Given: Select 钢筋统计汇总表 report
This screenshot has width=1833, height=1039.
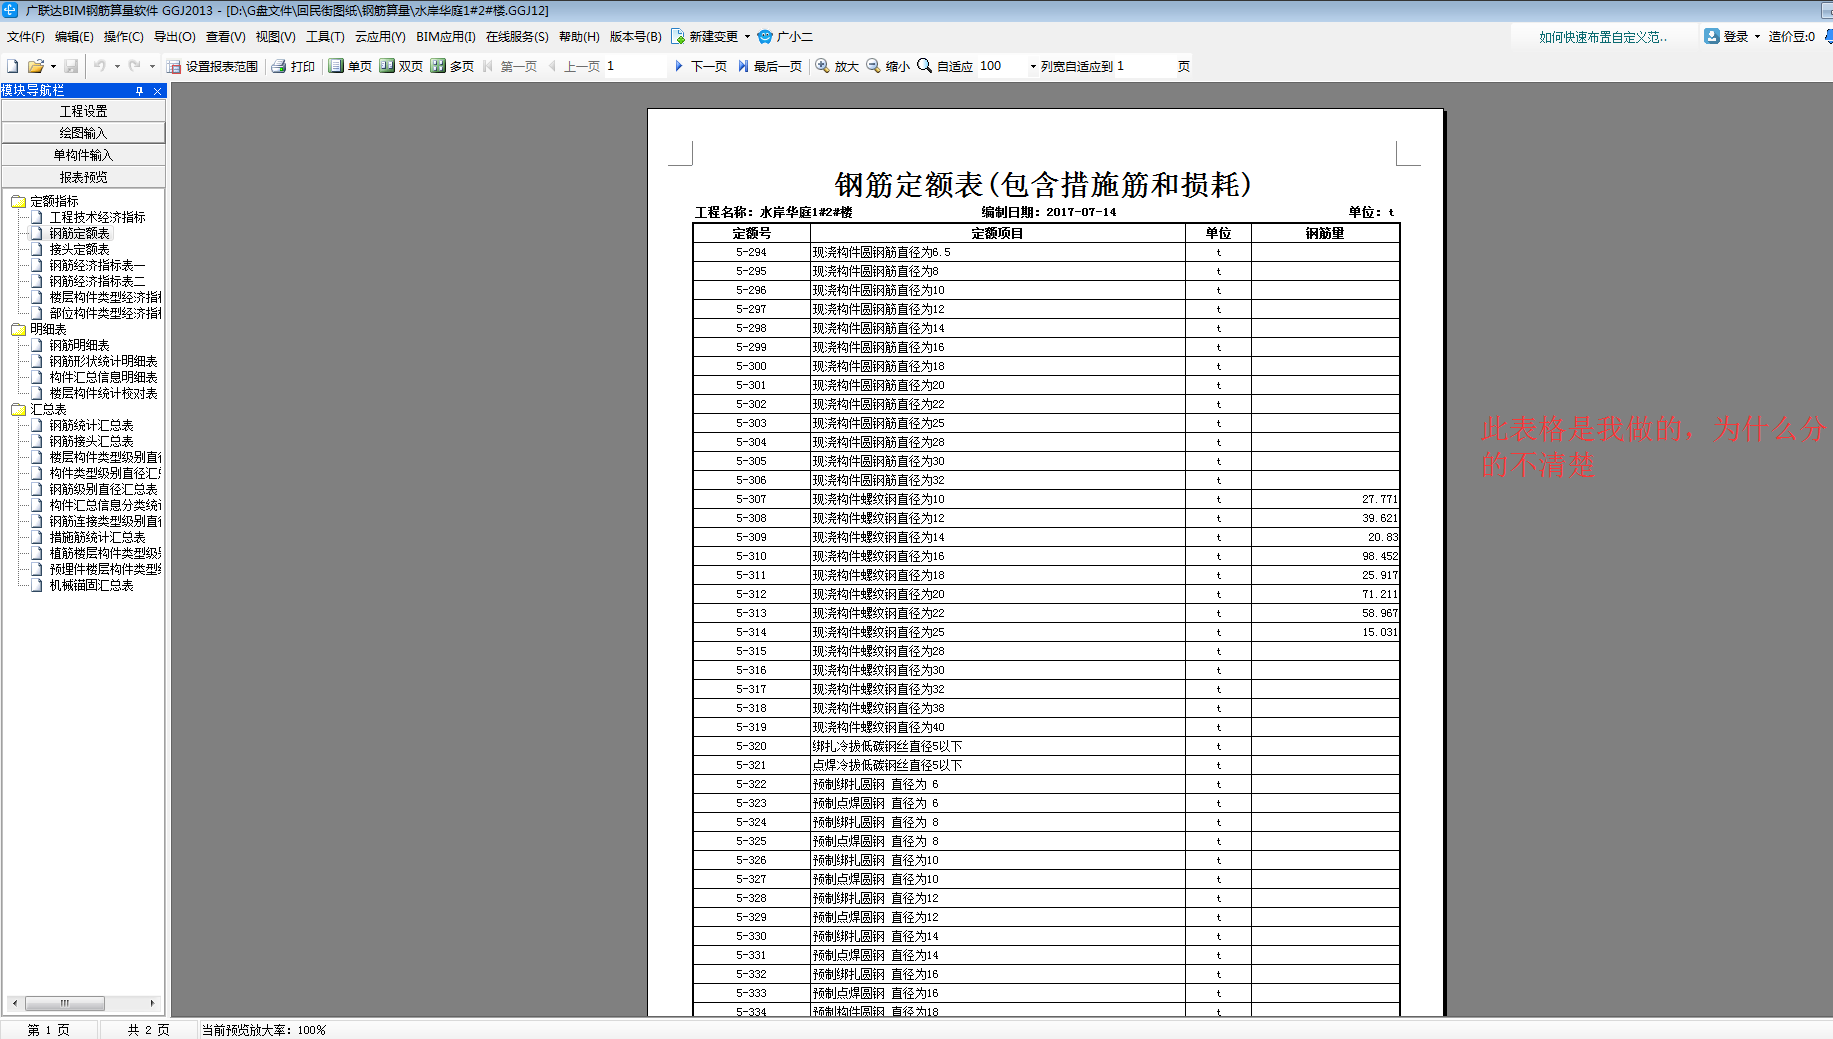Looking at the screenshot, I should coord(92,426).
